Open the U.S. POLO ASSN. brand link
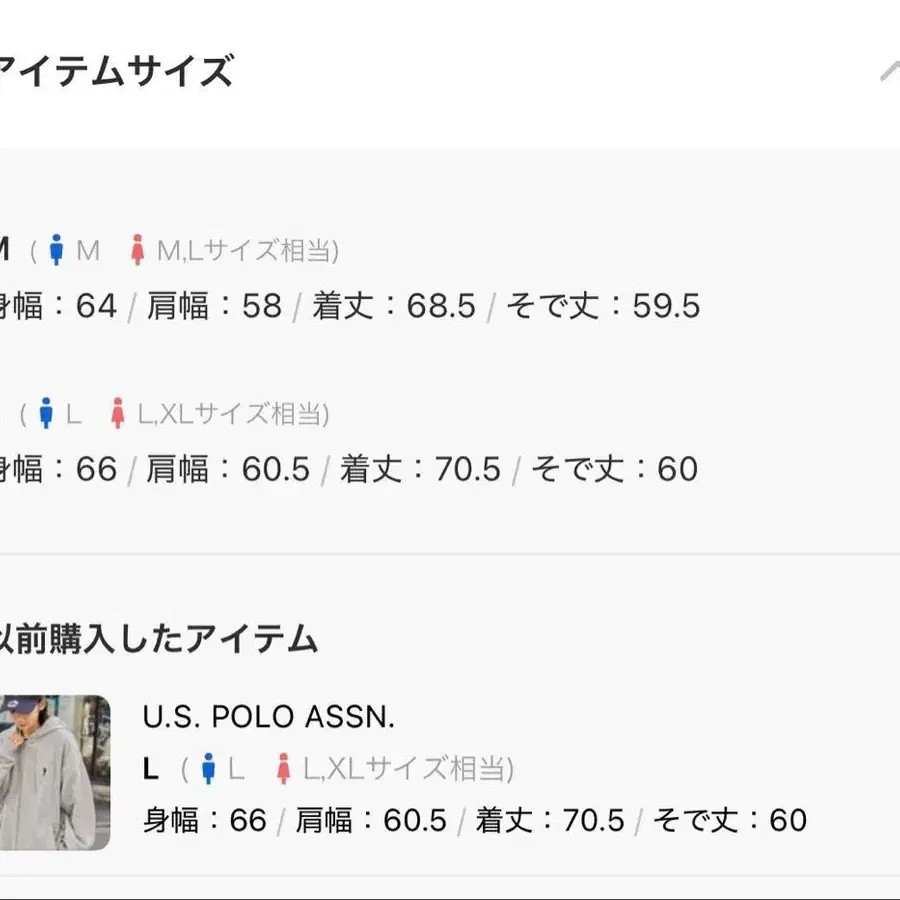The width and height of the screenshot is (900, 900). [269, 717]
